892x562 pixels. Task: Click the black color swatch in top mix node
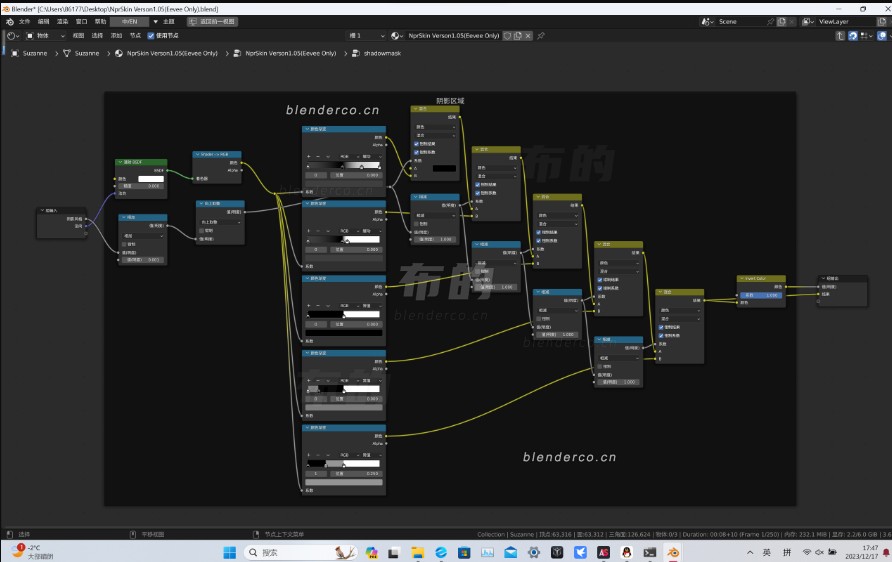444,168
